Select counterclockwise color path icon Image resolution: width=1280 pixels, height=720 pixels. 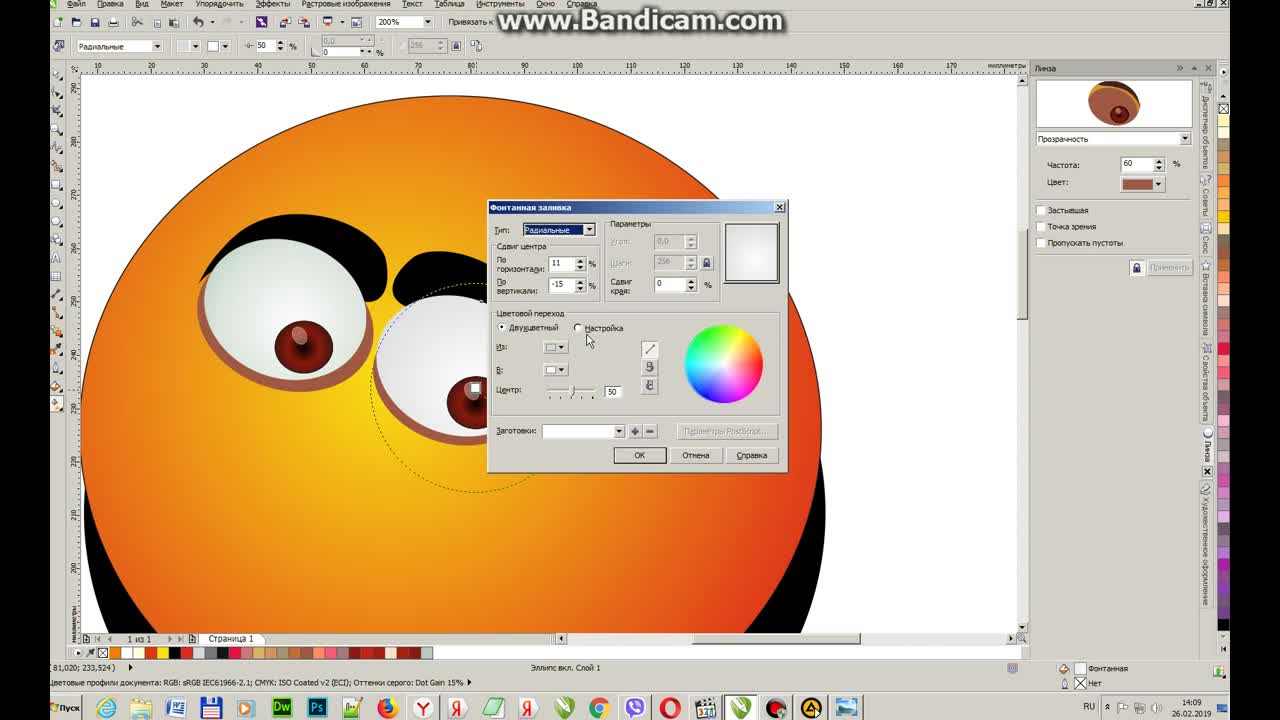tap(649, 367)
